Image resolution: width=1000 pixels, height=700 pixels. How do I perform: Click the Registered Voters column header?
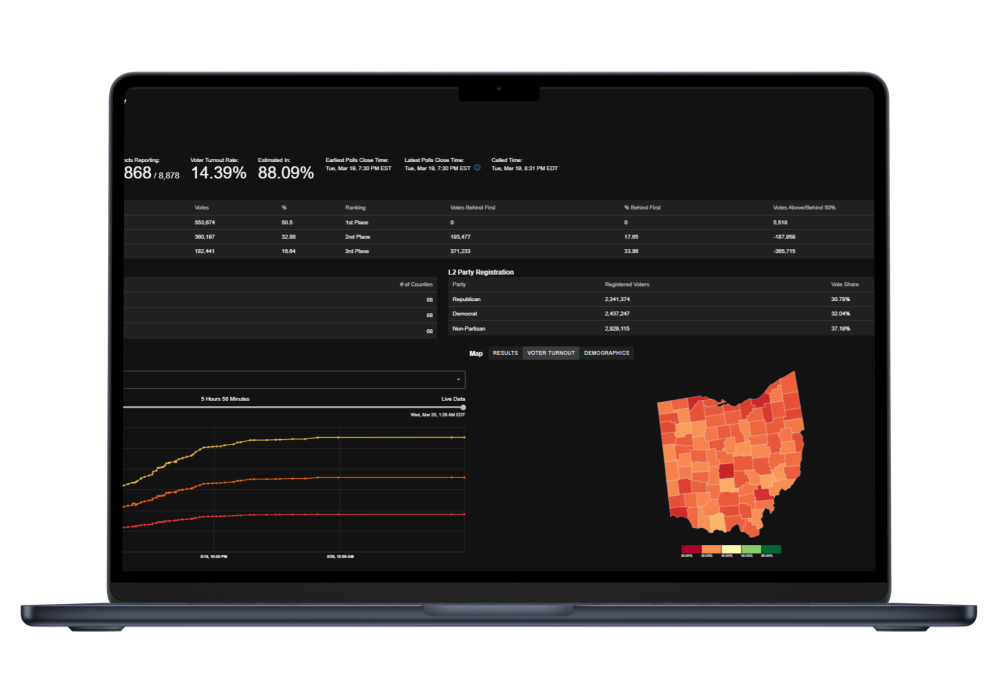[627, 285]
